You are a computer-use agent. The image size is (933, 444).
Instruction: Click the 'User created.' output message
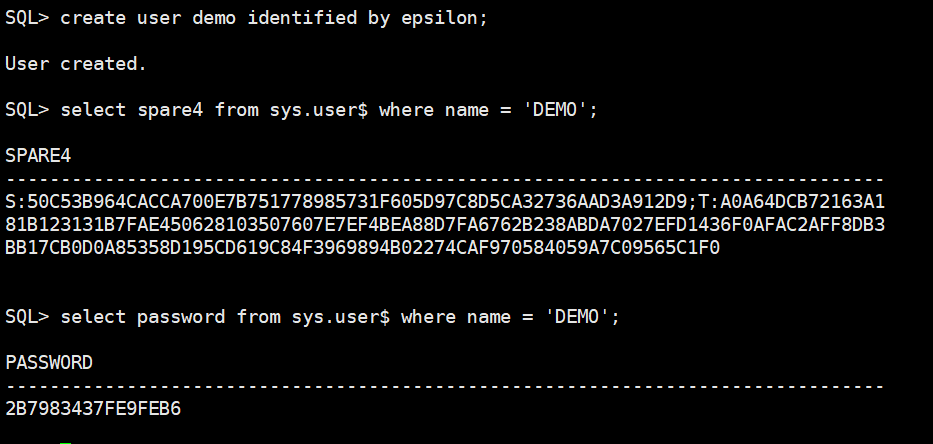pyautogui.click(x=76, y=64)
